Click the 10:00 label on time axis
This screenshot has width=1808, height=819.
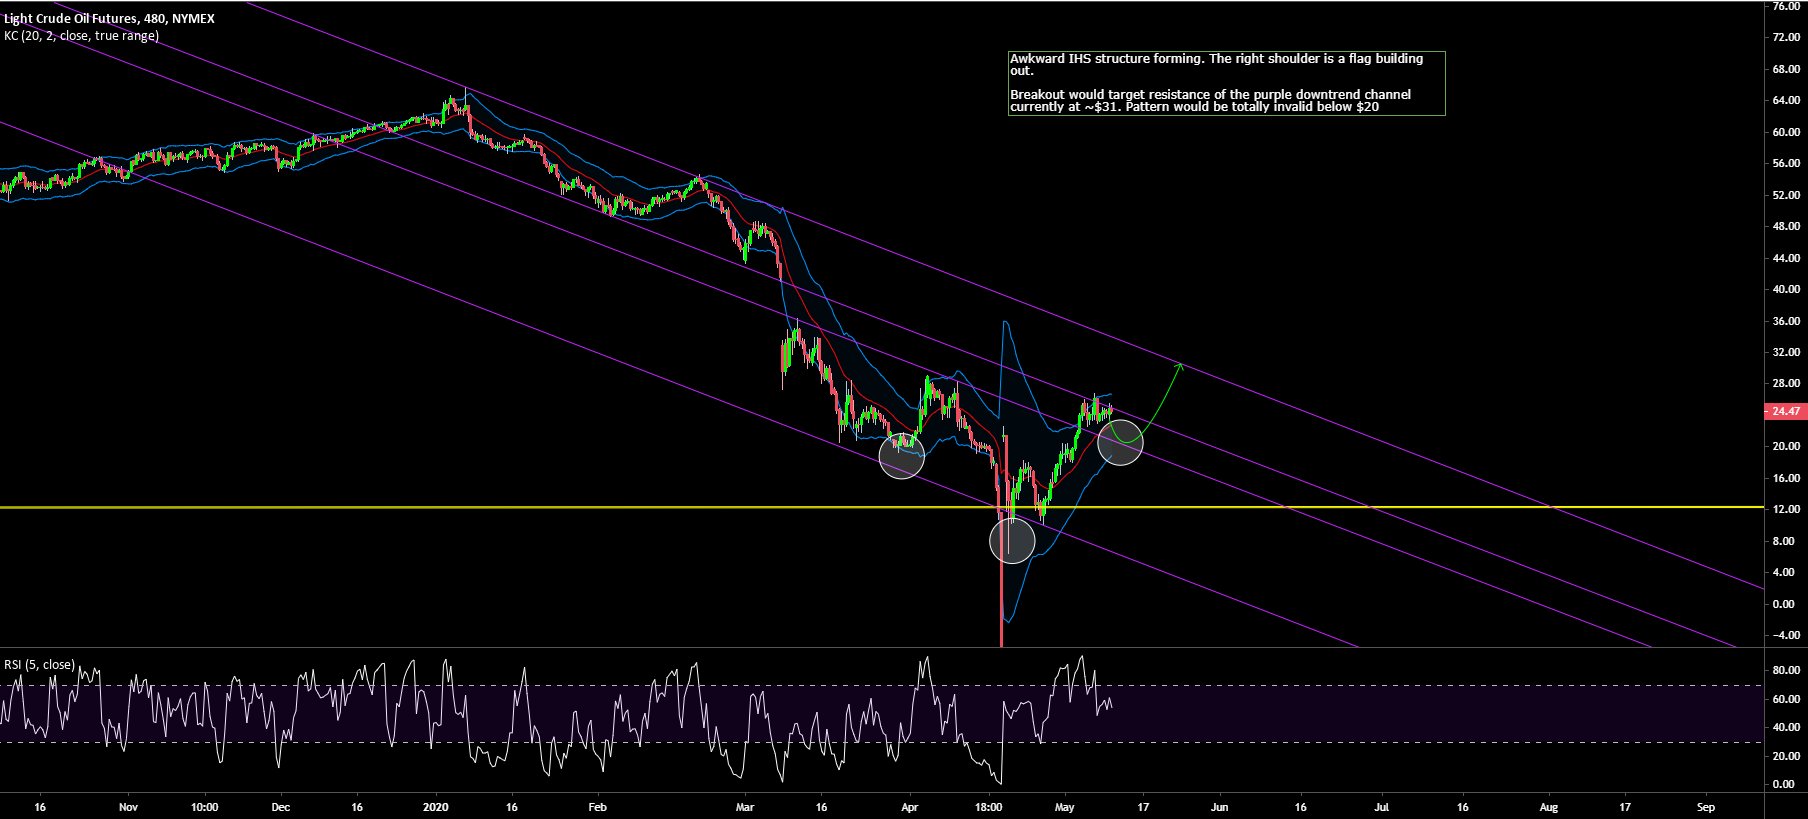pyautogui.click(x=204, y=806)
